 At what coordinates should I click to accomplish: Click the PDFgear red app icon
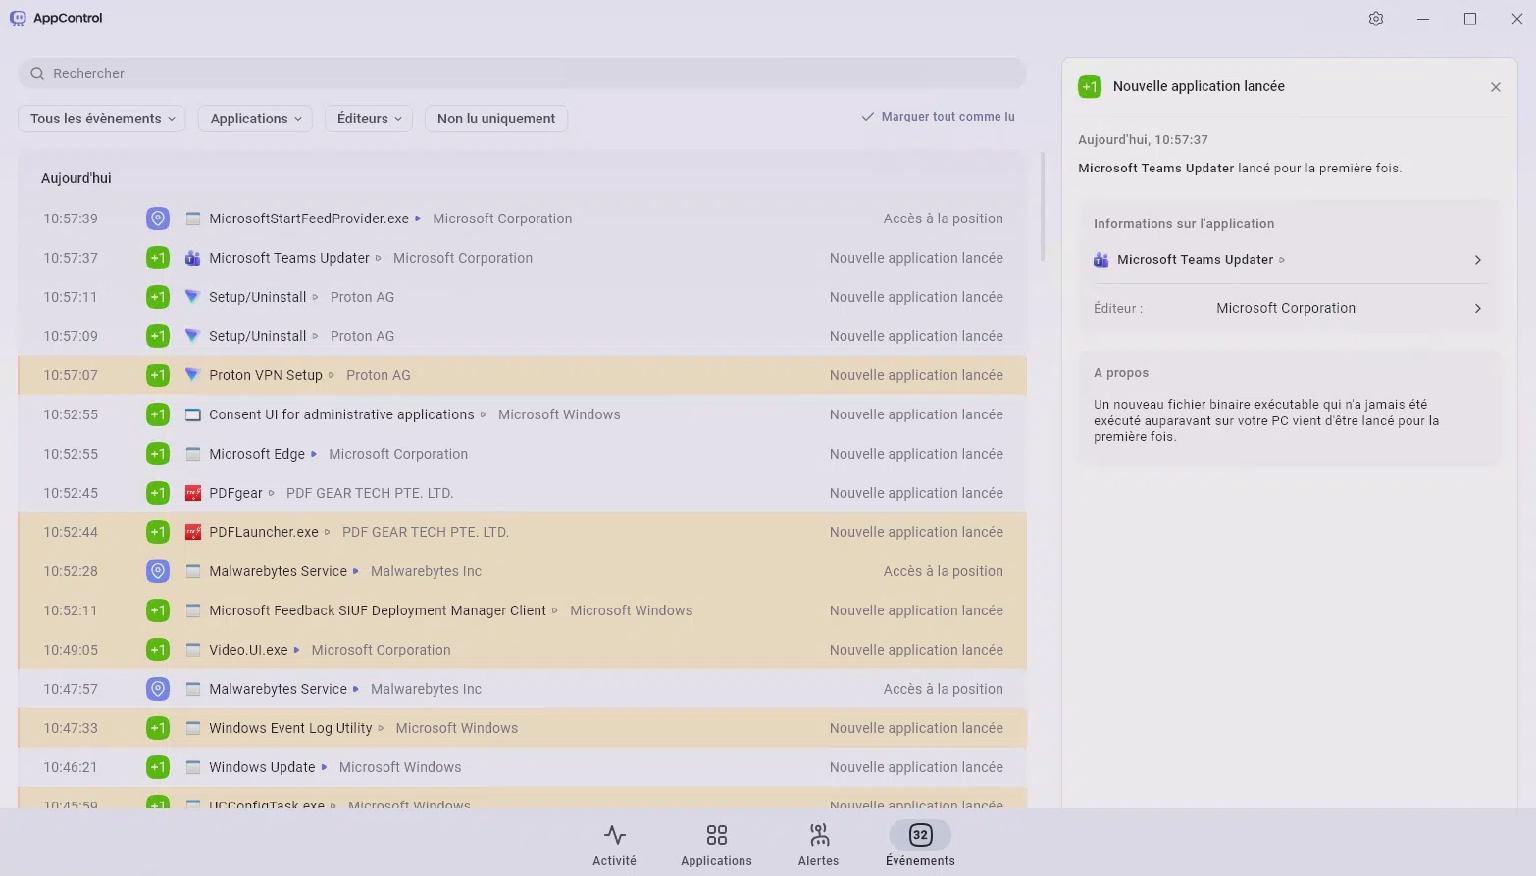[193, 493]
